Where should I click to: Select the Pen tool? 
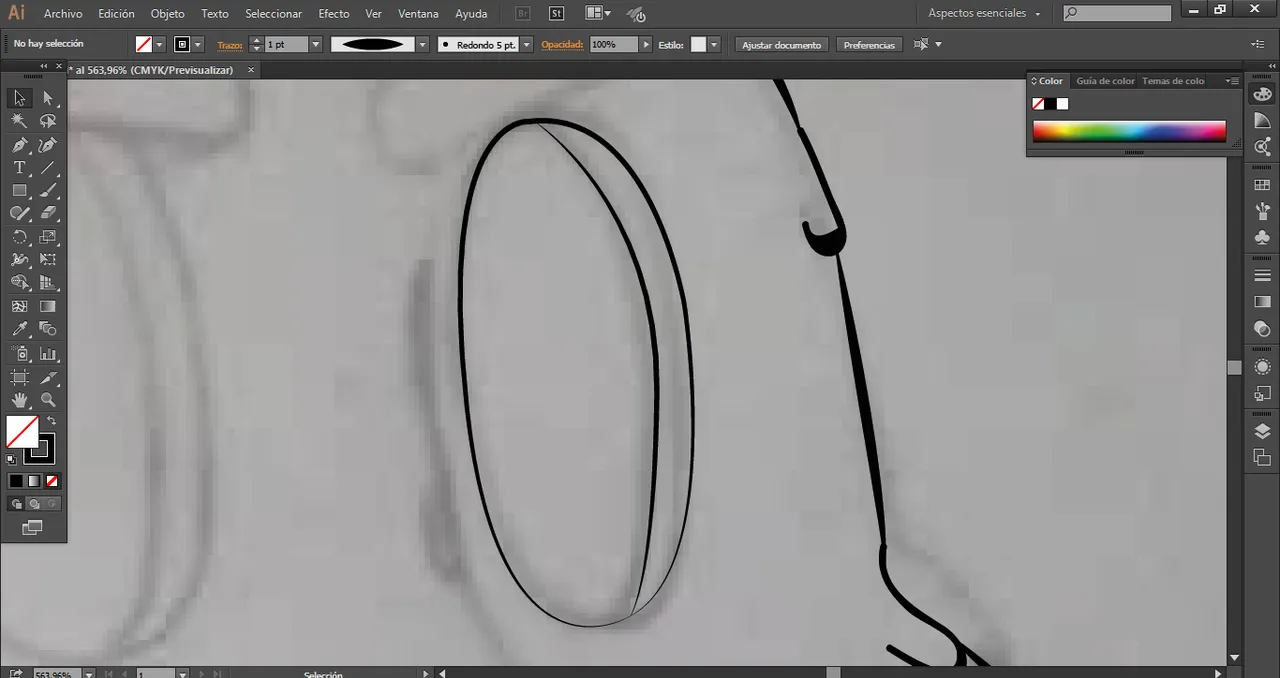20,144
